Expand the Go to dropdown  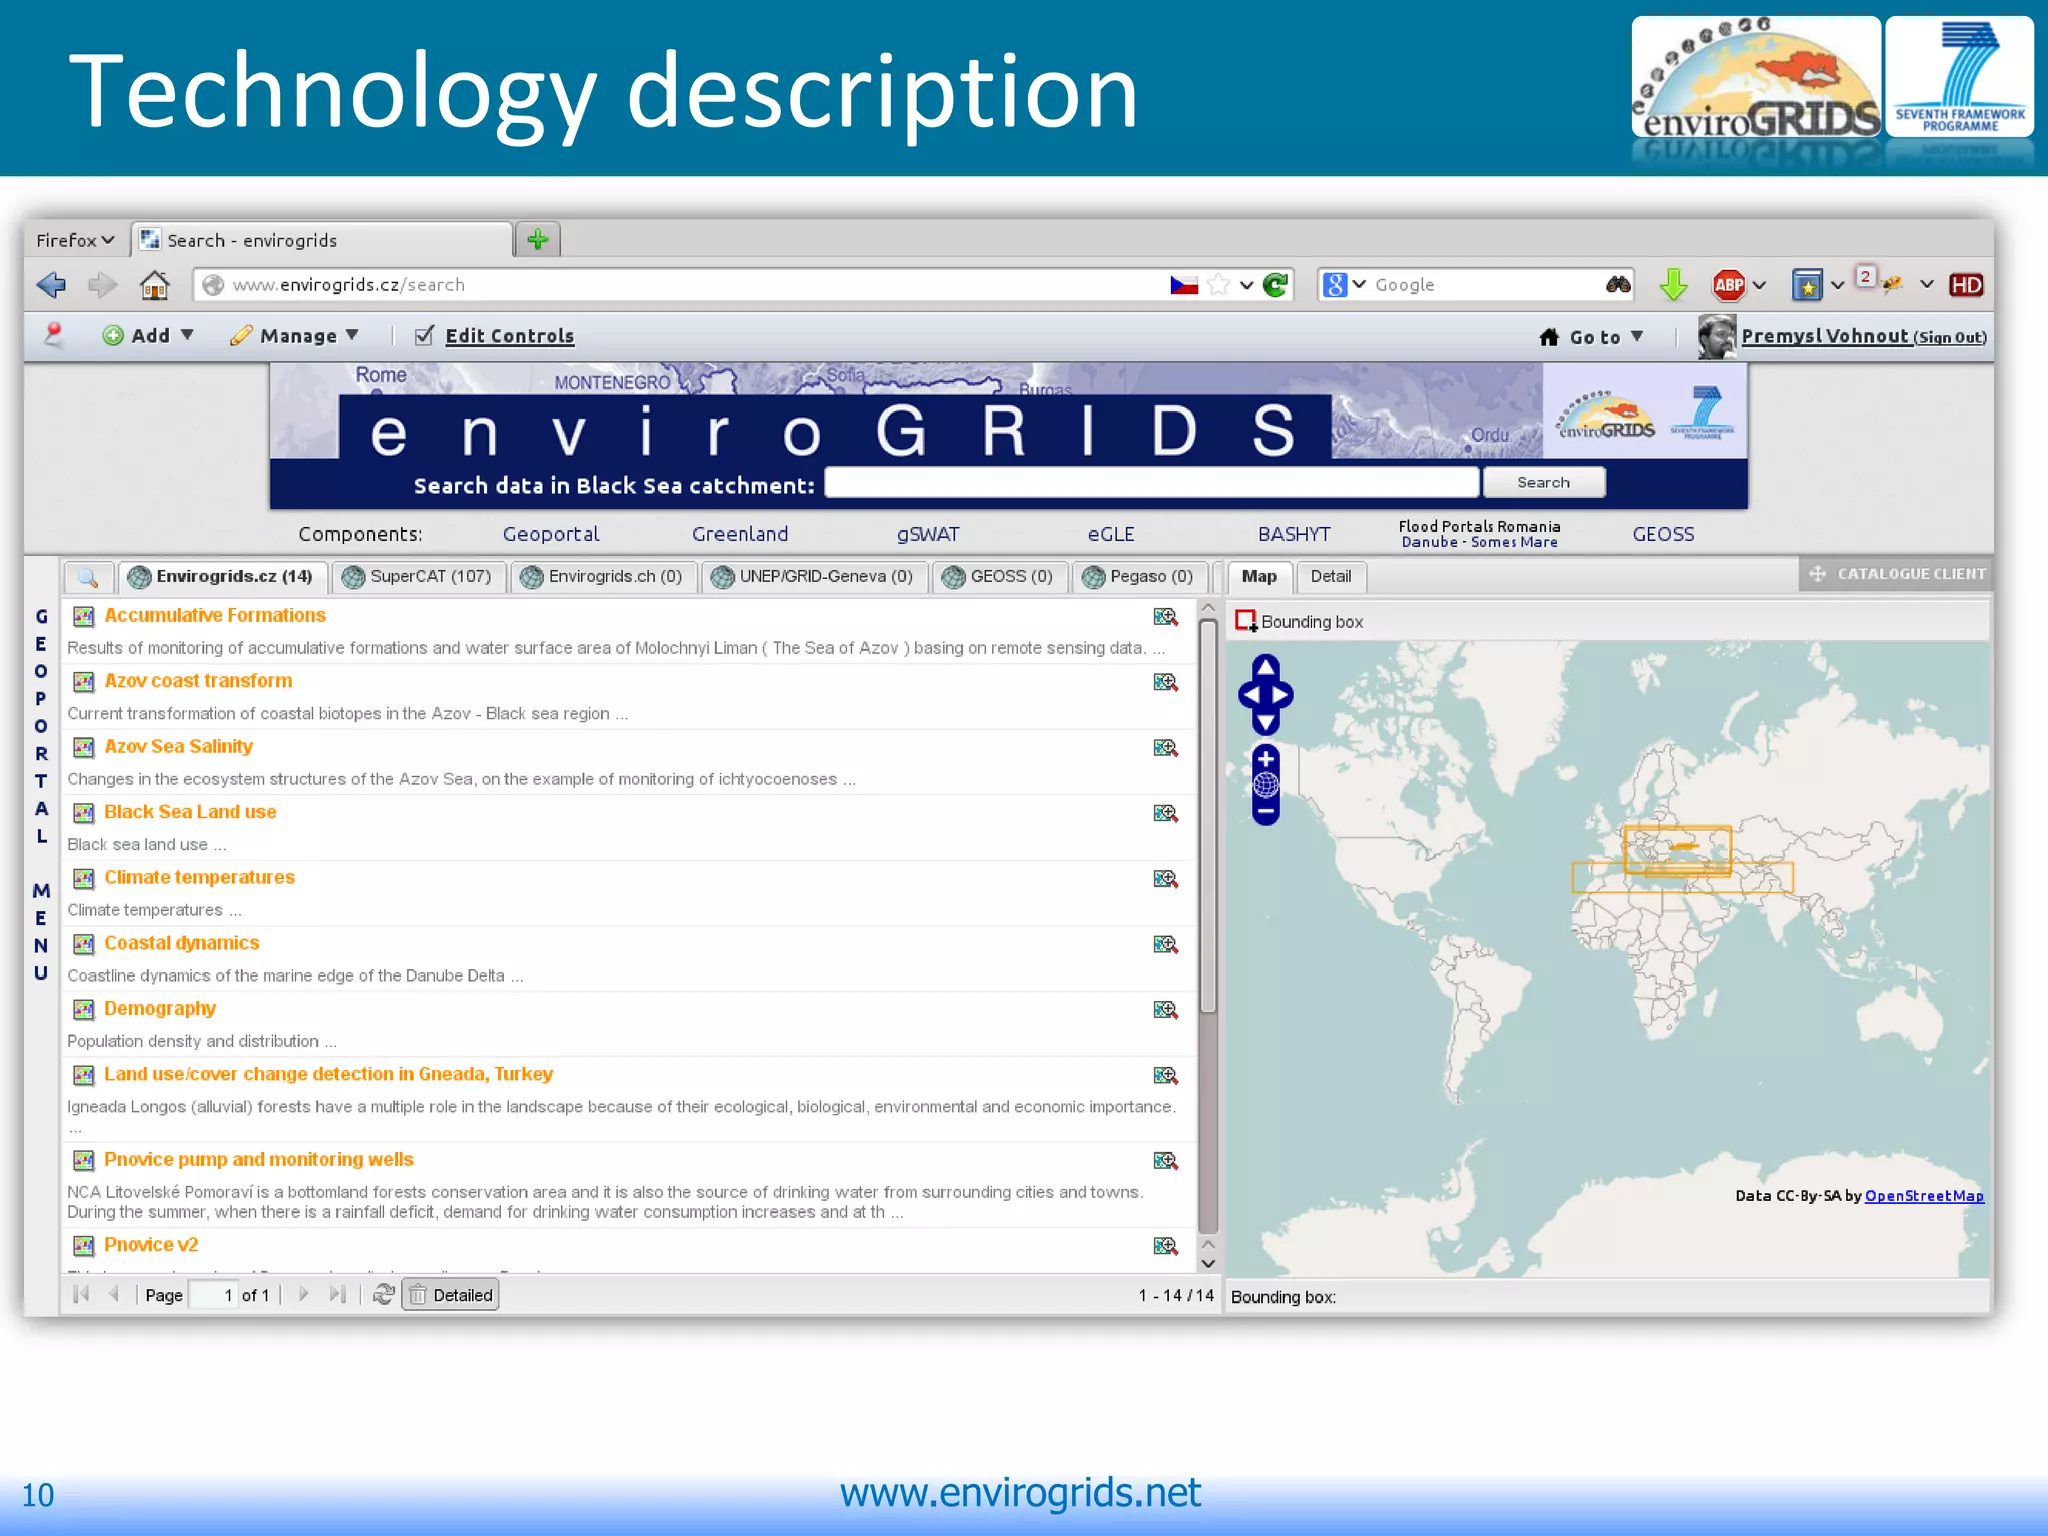[1591, 337]
